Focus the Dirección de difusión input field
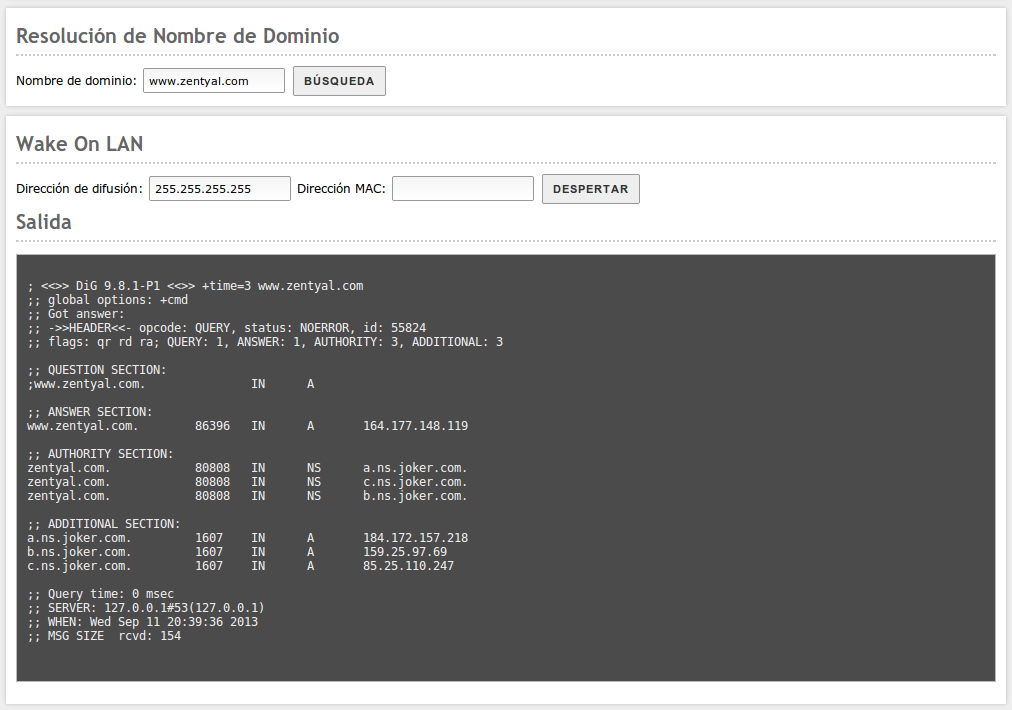1012x710 pixels. point(219,188)
